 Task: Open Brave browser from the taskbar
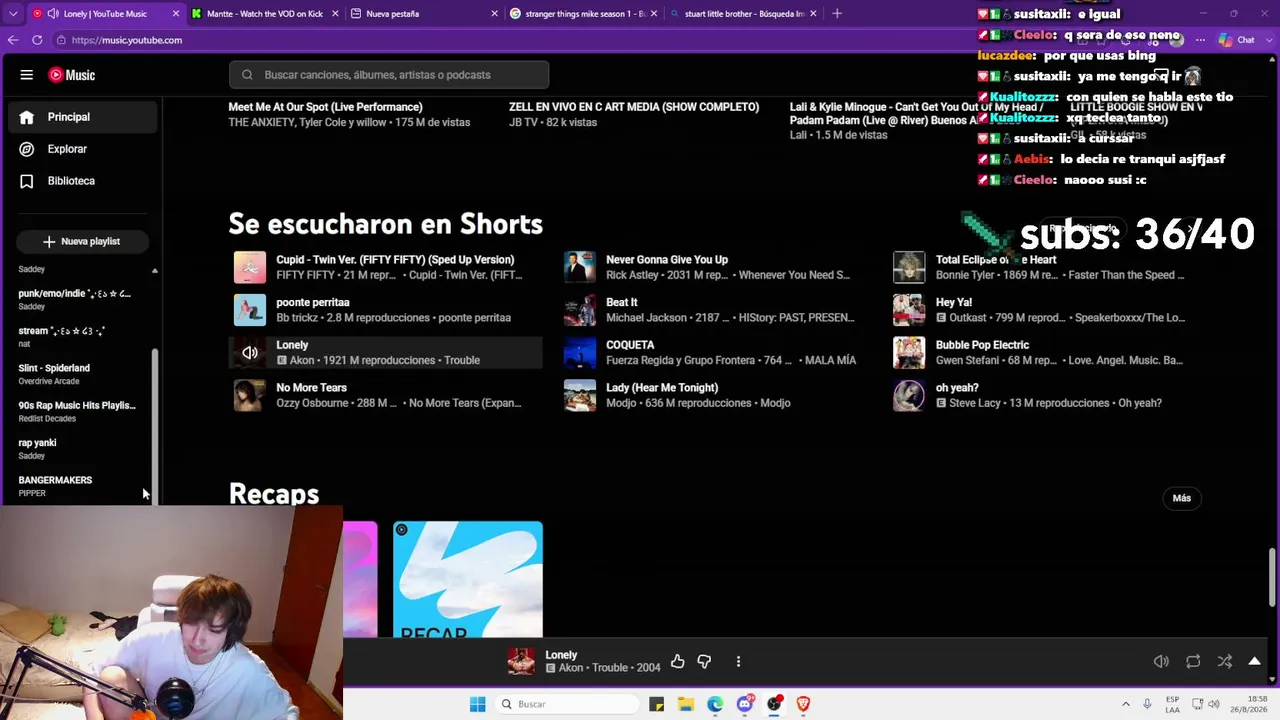click(803, 704)
